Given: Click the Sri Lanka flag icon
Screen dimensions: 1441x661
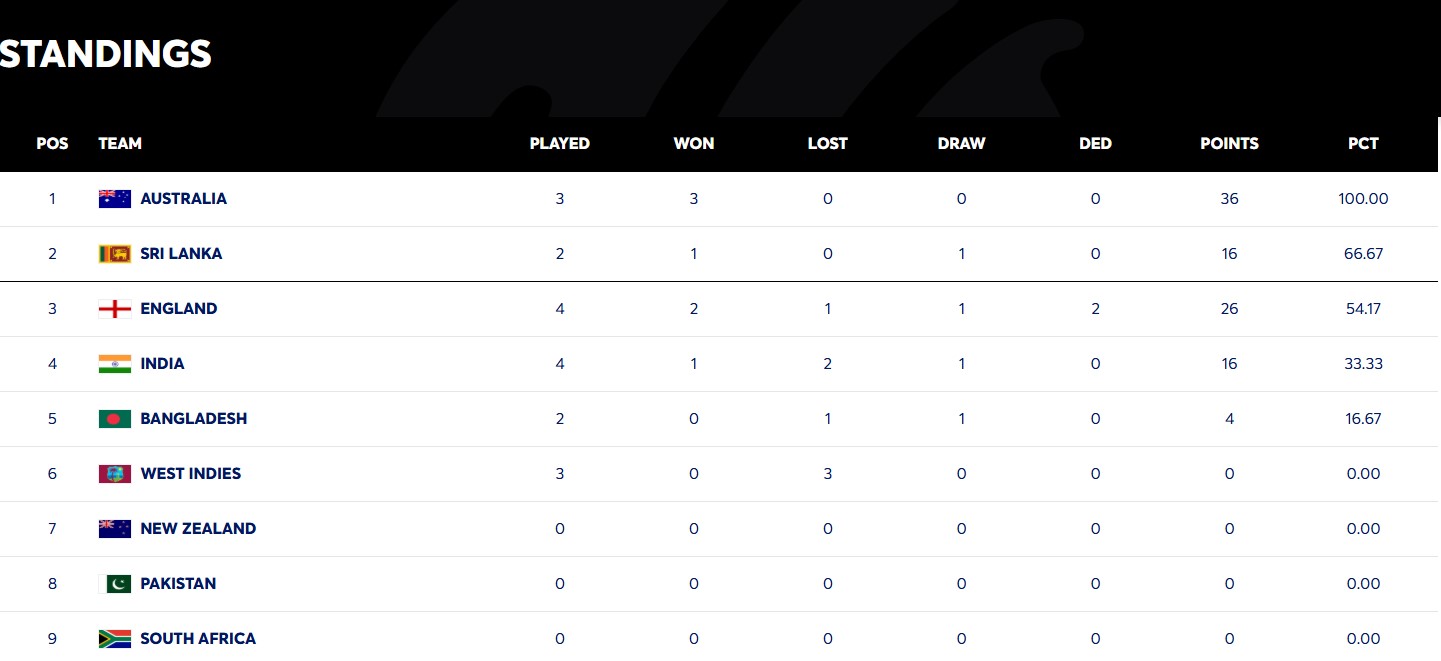Looking at the screenshot, I should 115,254.
